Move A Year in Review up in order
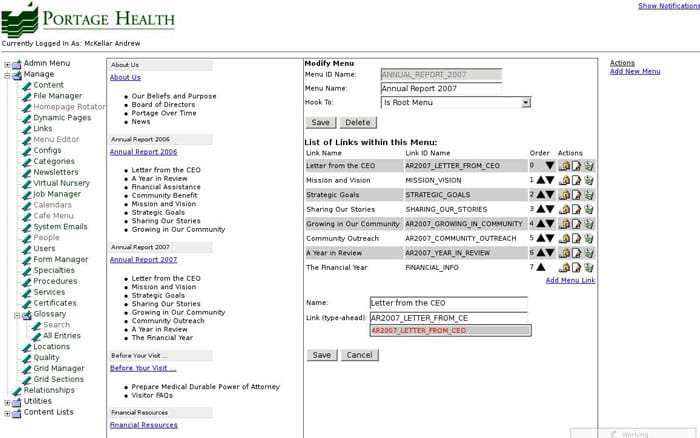The image size is (700, 438). (x=541, y=253)
